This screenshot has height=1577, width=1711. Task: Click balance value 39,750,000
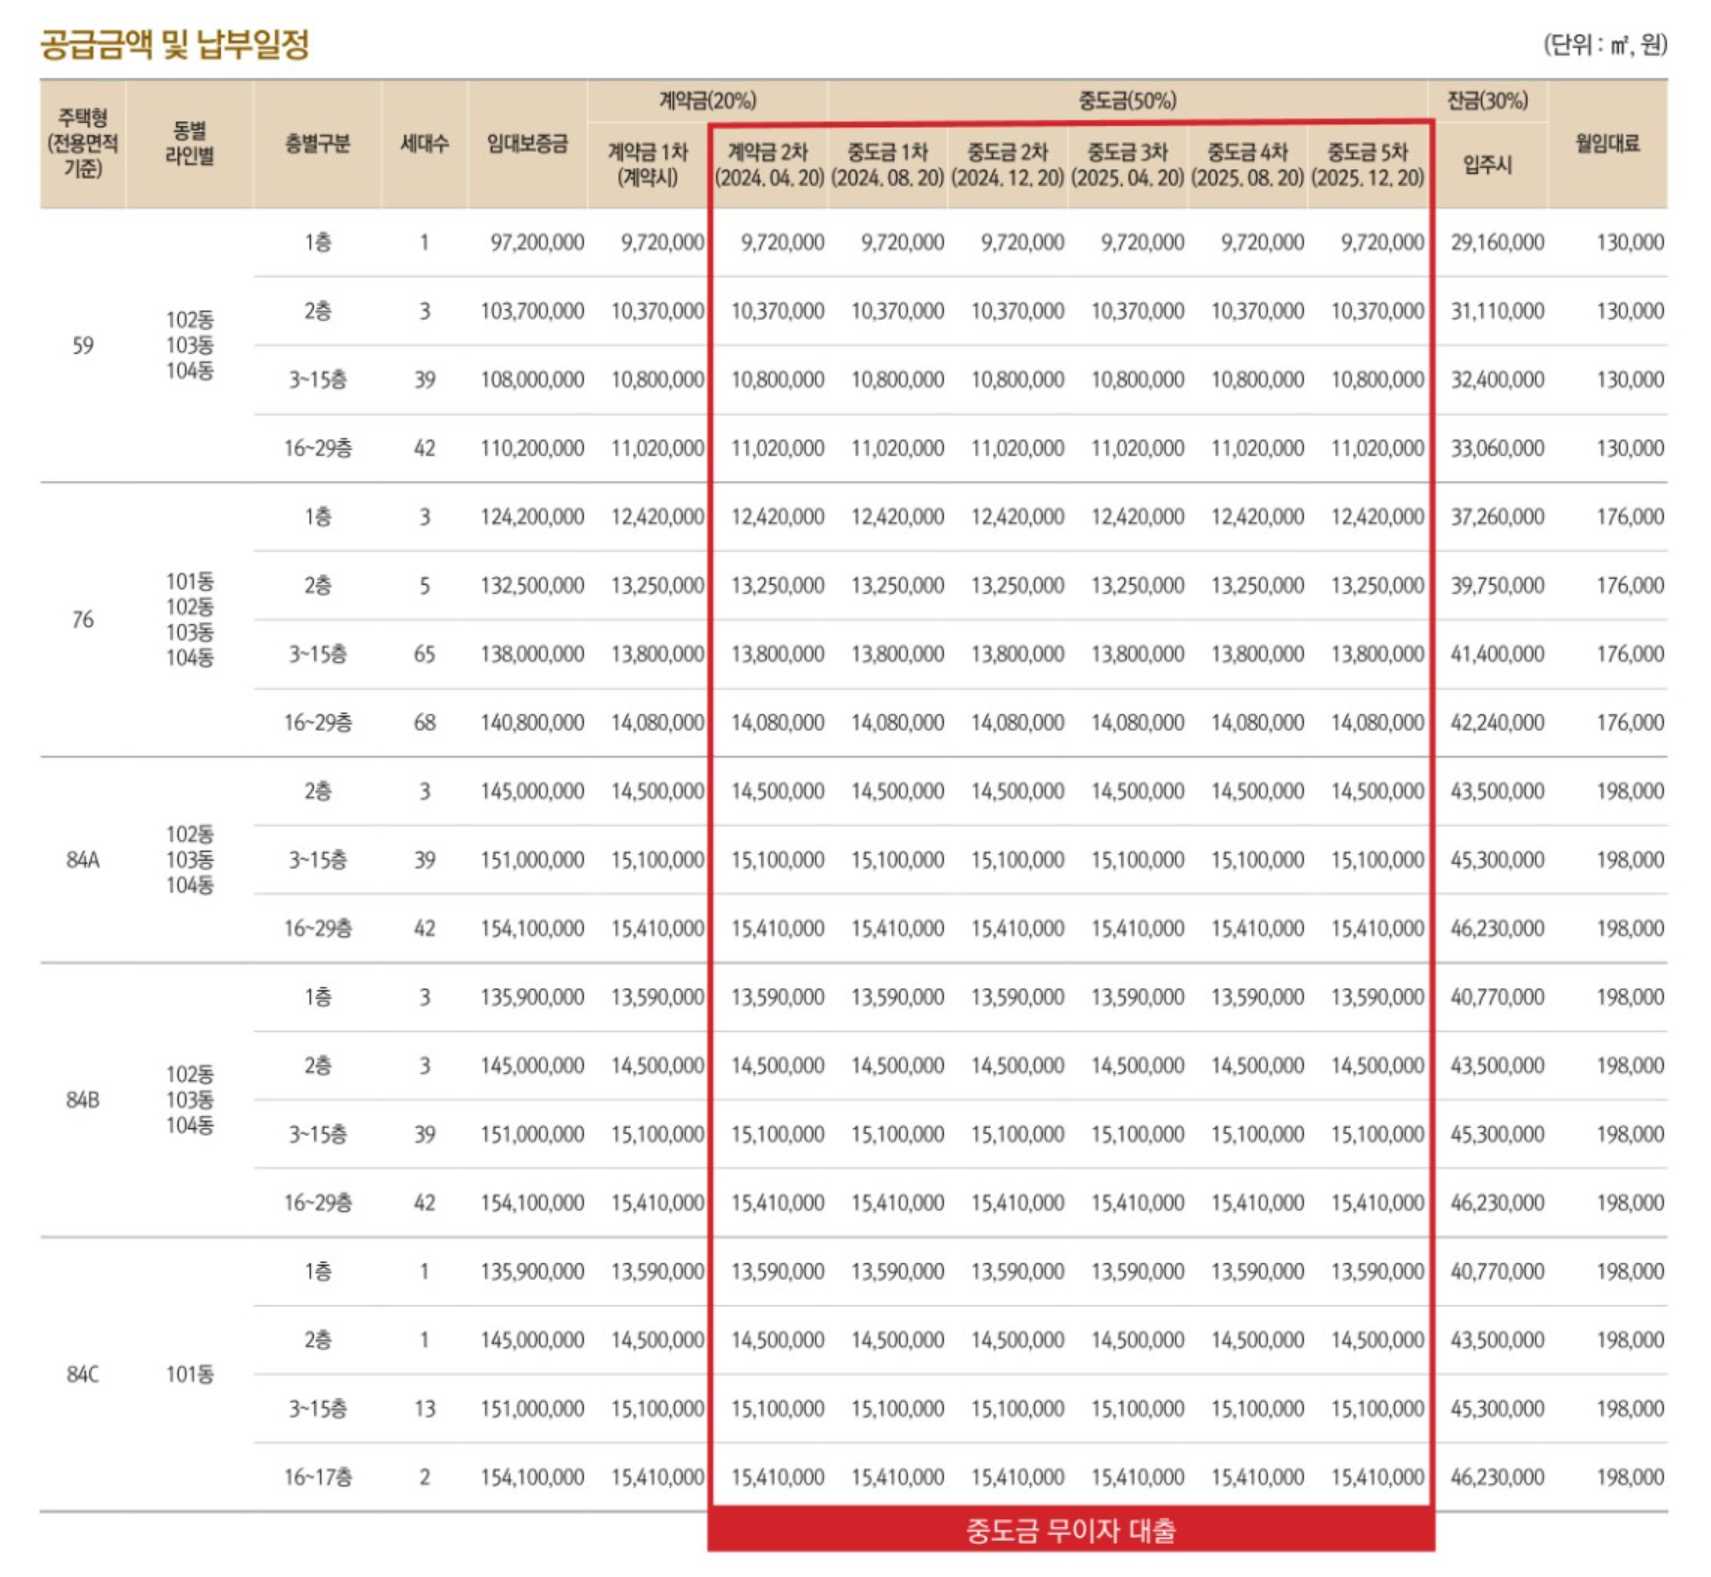(1497, 586)
